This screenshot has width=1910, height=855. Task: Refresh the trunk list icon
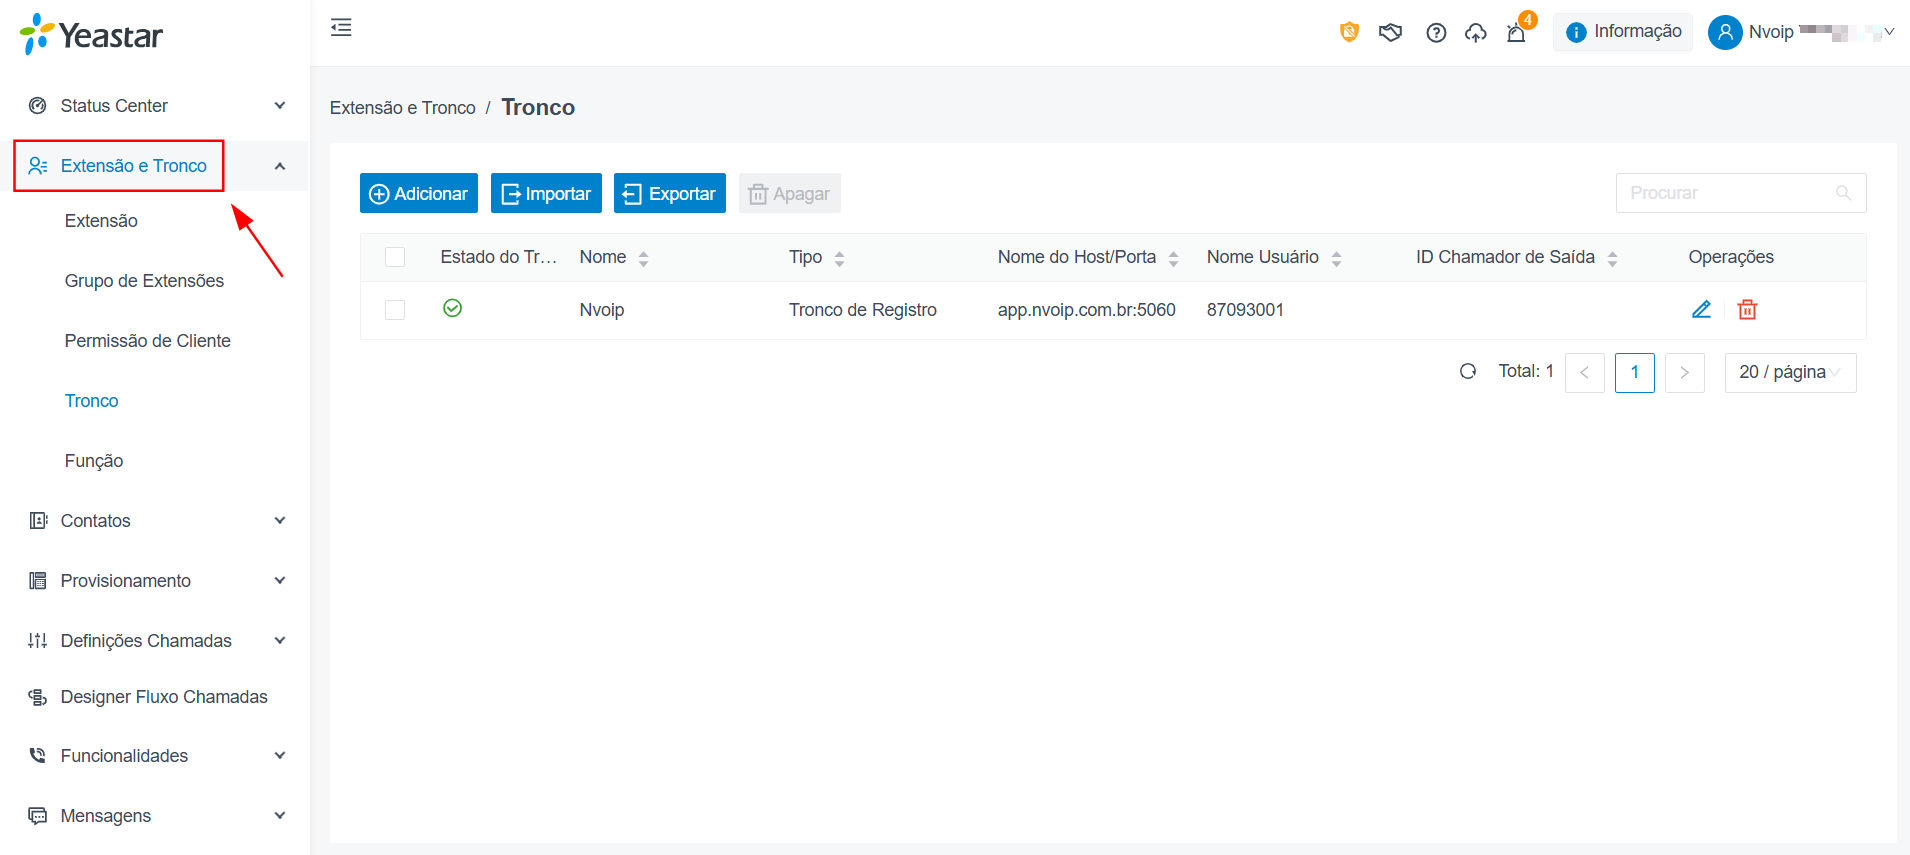1468,371
